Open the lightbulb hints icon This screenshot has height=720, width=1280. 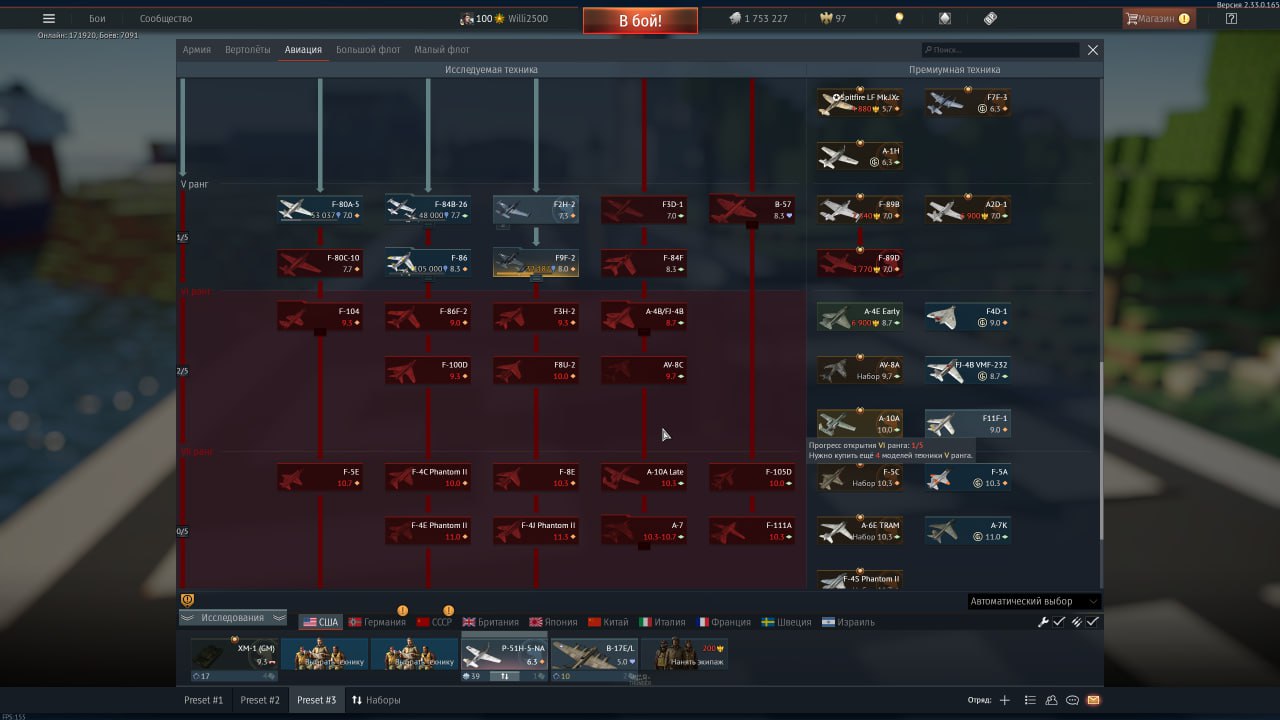tap(899, 18)
